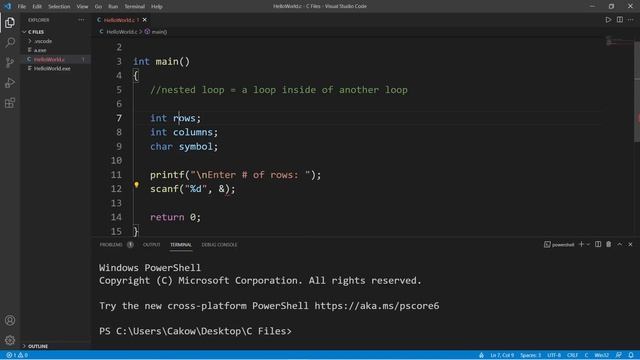Viewport: 640px width, 360px height.
Task: Click the VS Code logo icon
Action: coord(7,6)
